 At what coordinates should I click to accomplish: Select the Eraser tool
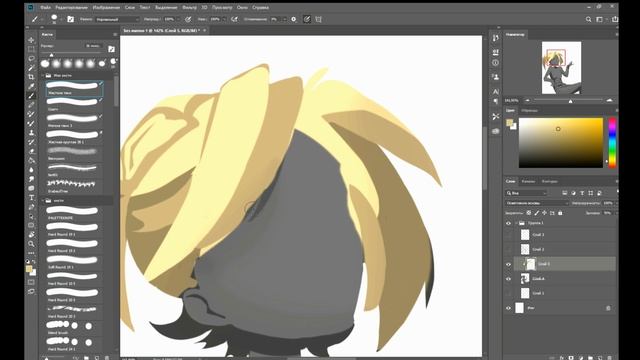point(31,151)
